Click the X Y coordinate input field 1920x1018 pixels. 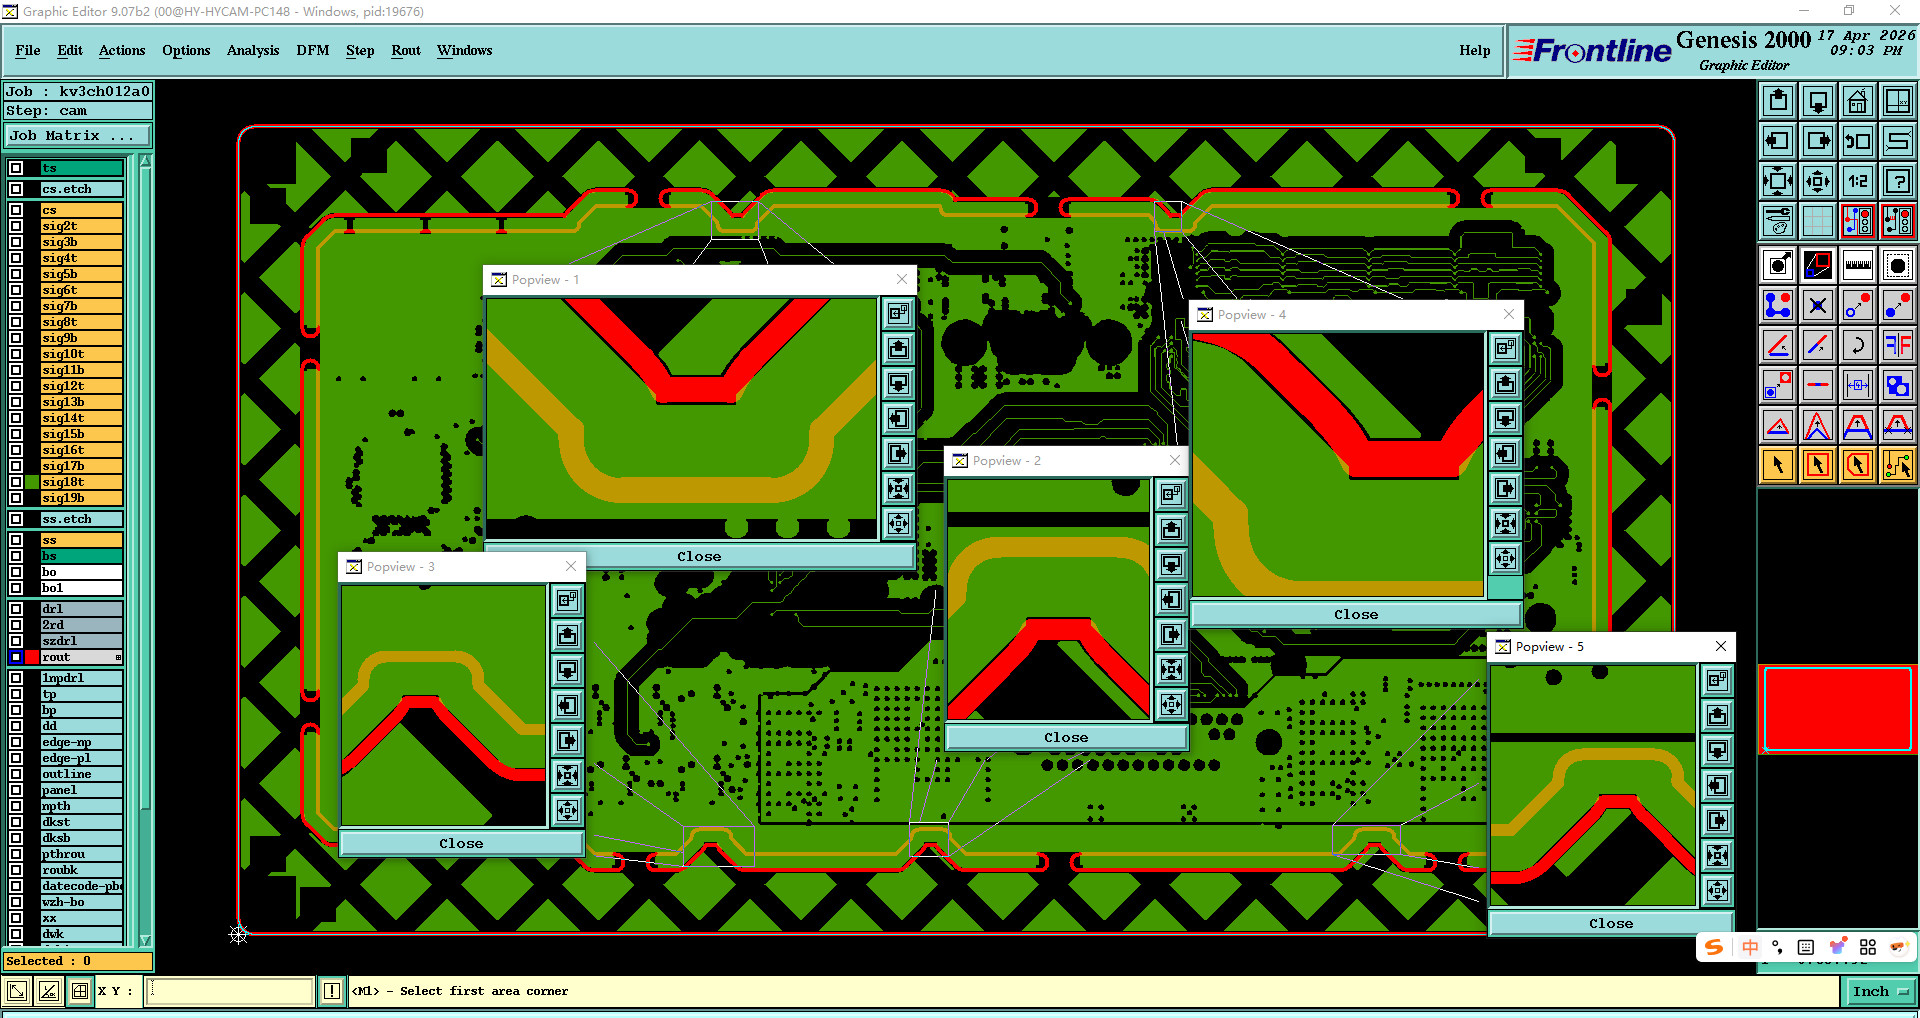(230, 991)
